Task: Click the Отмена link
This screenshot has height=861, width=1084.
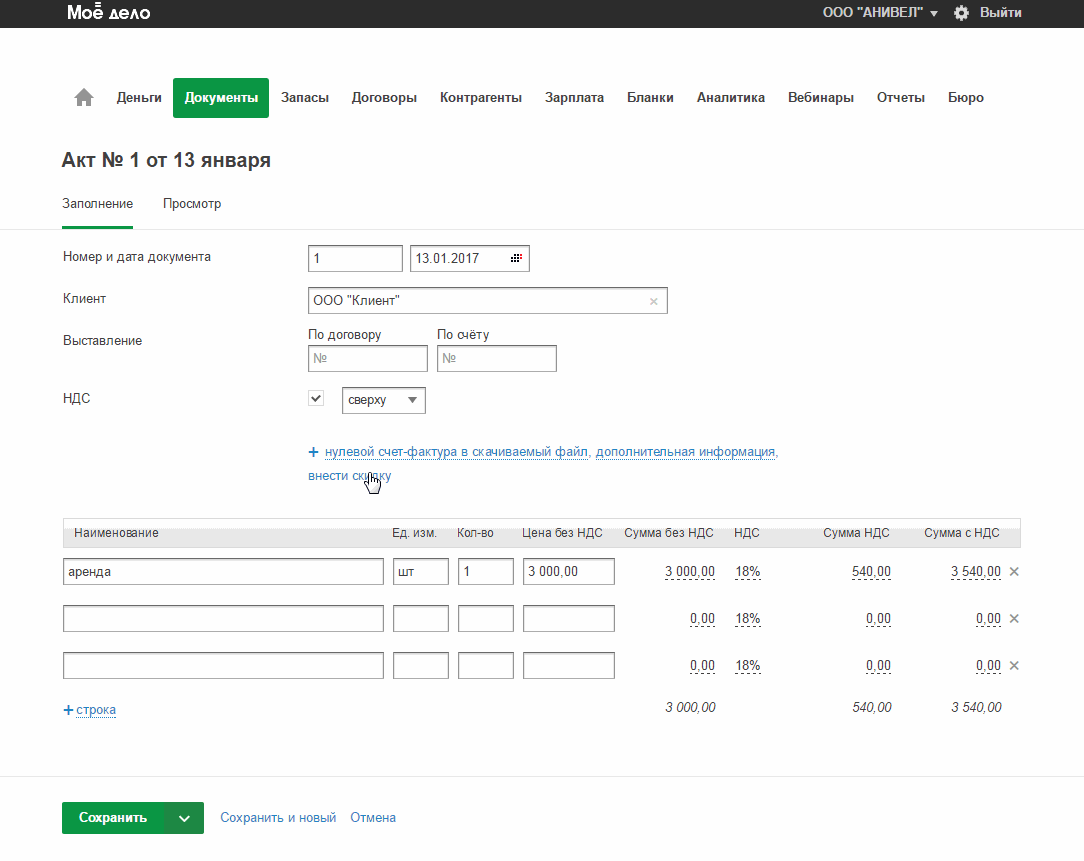Action: (373, 818)
